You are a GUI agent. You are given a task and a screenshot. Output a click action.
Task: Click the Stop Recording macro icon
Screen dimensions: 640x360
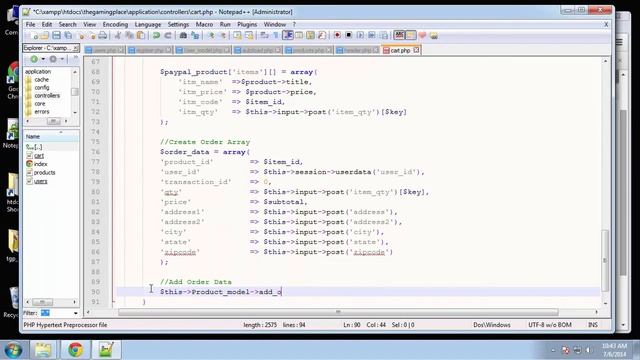pos(349,36)
